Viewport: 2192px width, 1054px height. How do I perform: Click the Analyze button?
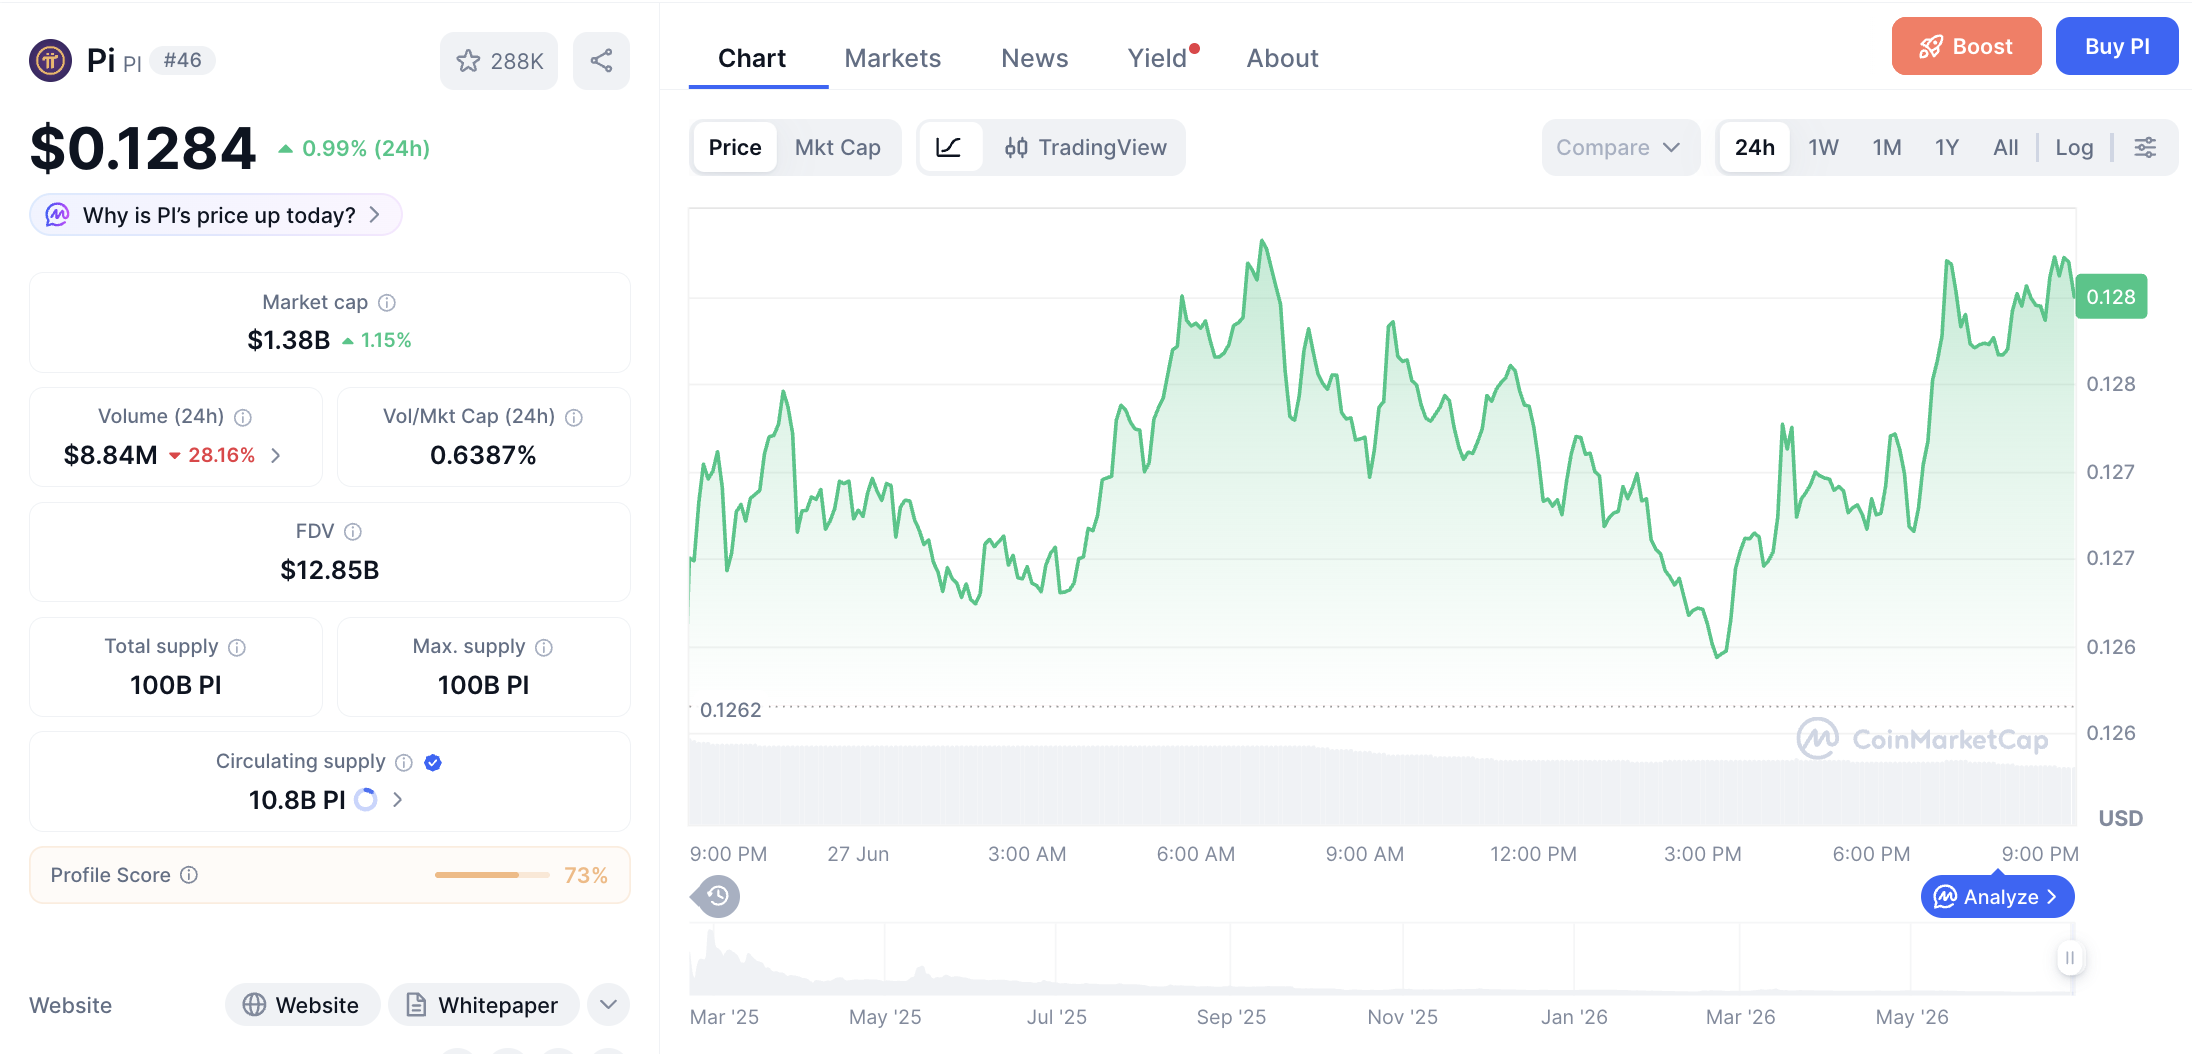tap(1997, 897)
